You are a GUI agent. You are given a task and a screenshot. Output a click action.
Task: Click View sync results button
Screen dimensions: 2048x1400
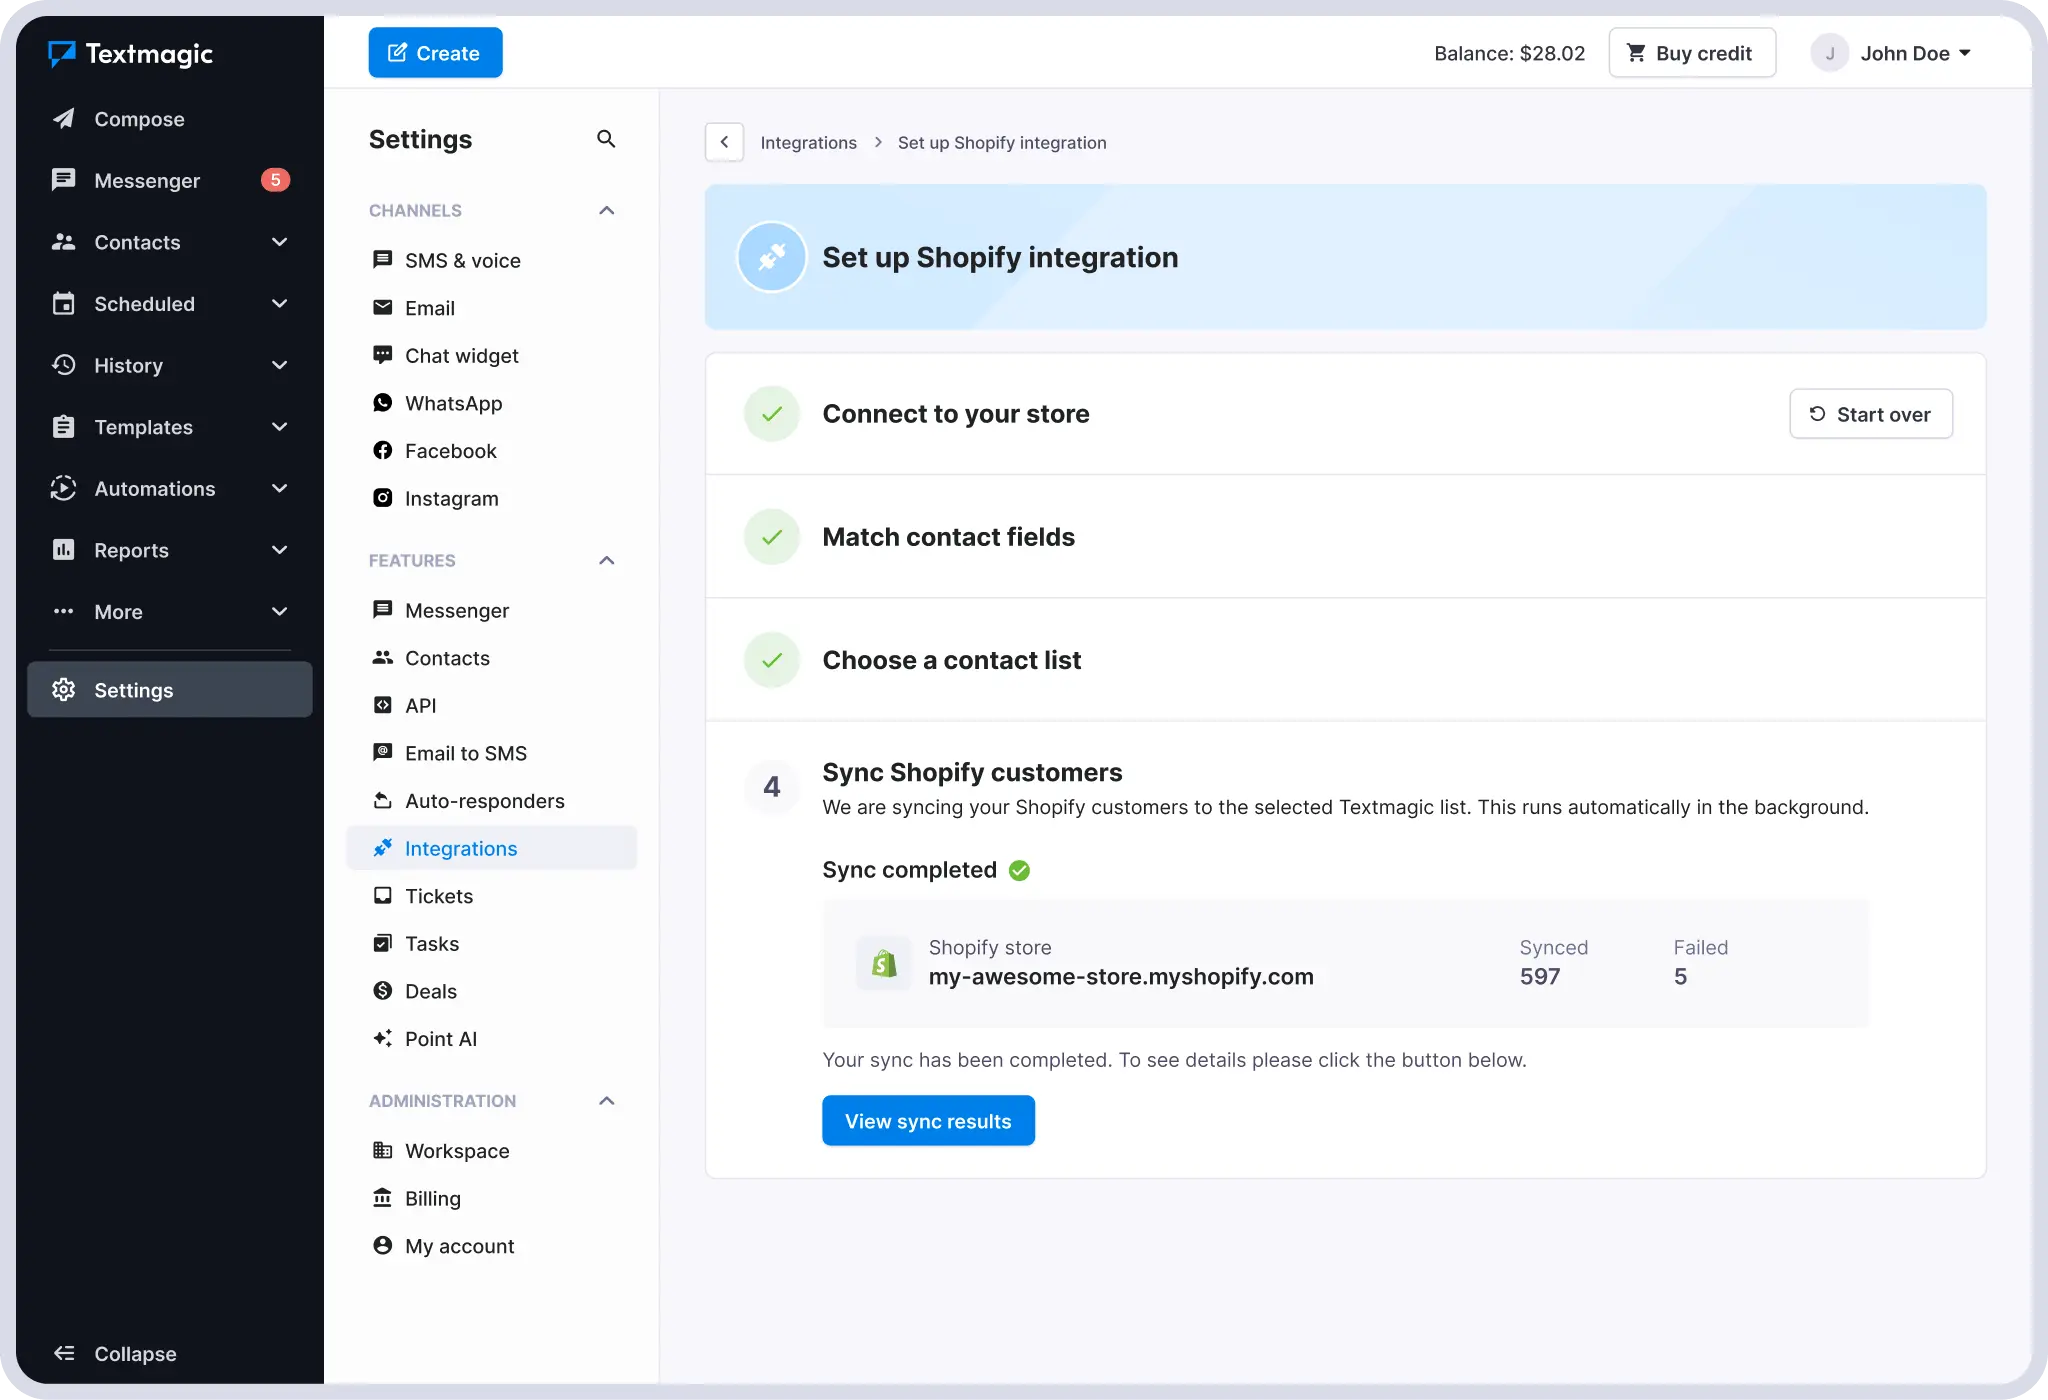tap(928, 1121)
